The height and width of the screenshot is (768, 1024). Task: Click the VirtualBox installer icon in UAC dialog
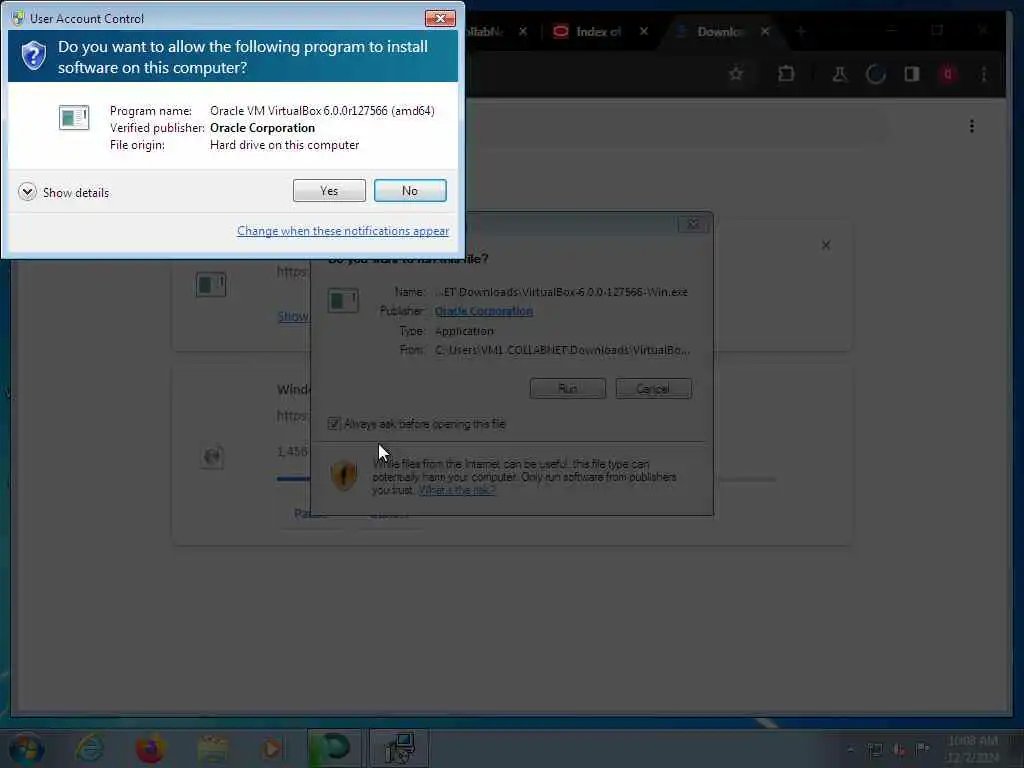[x=74, y=118]
